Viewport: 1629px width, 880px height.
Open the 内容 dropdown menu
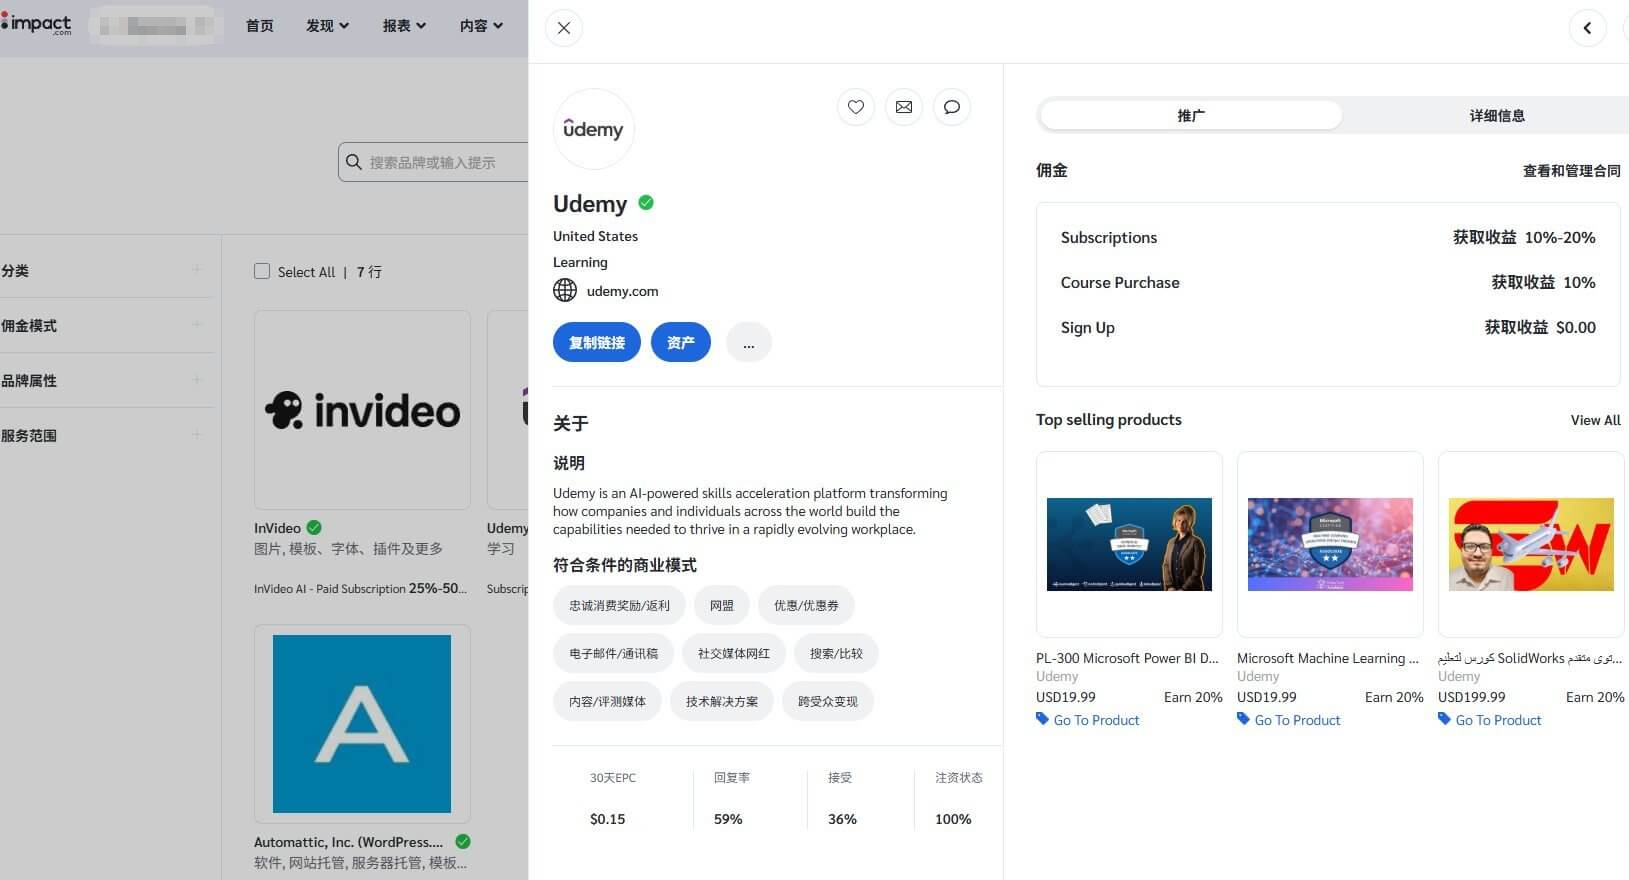pyautogui.click(x=481, y=26)
